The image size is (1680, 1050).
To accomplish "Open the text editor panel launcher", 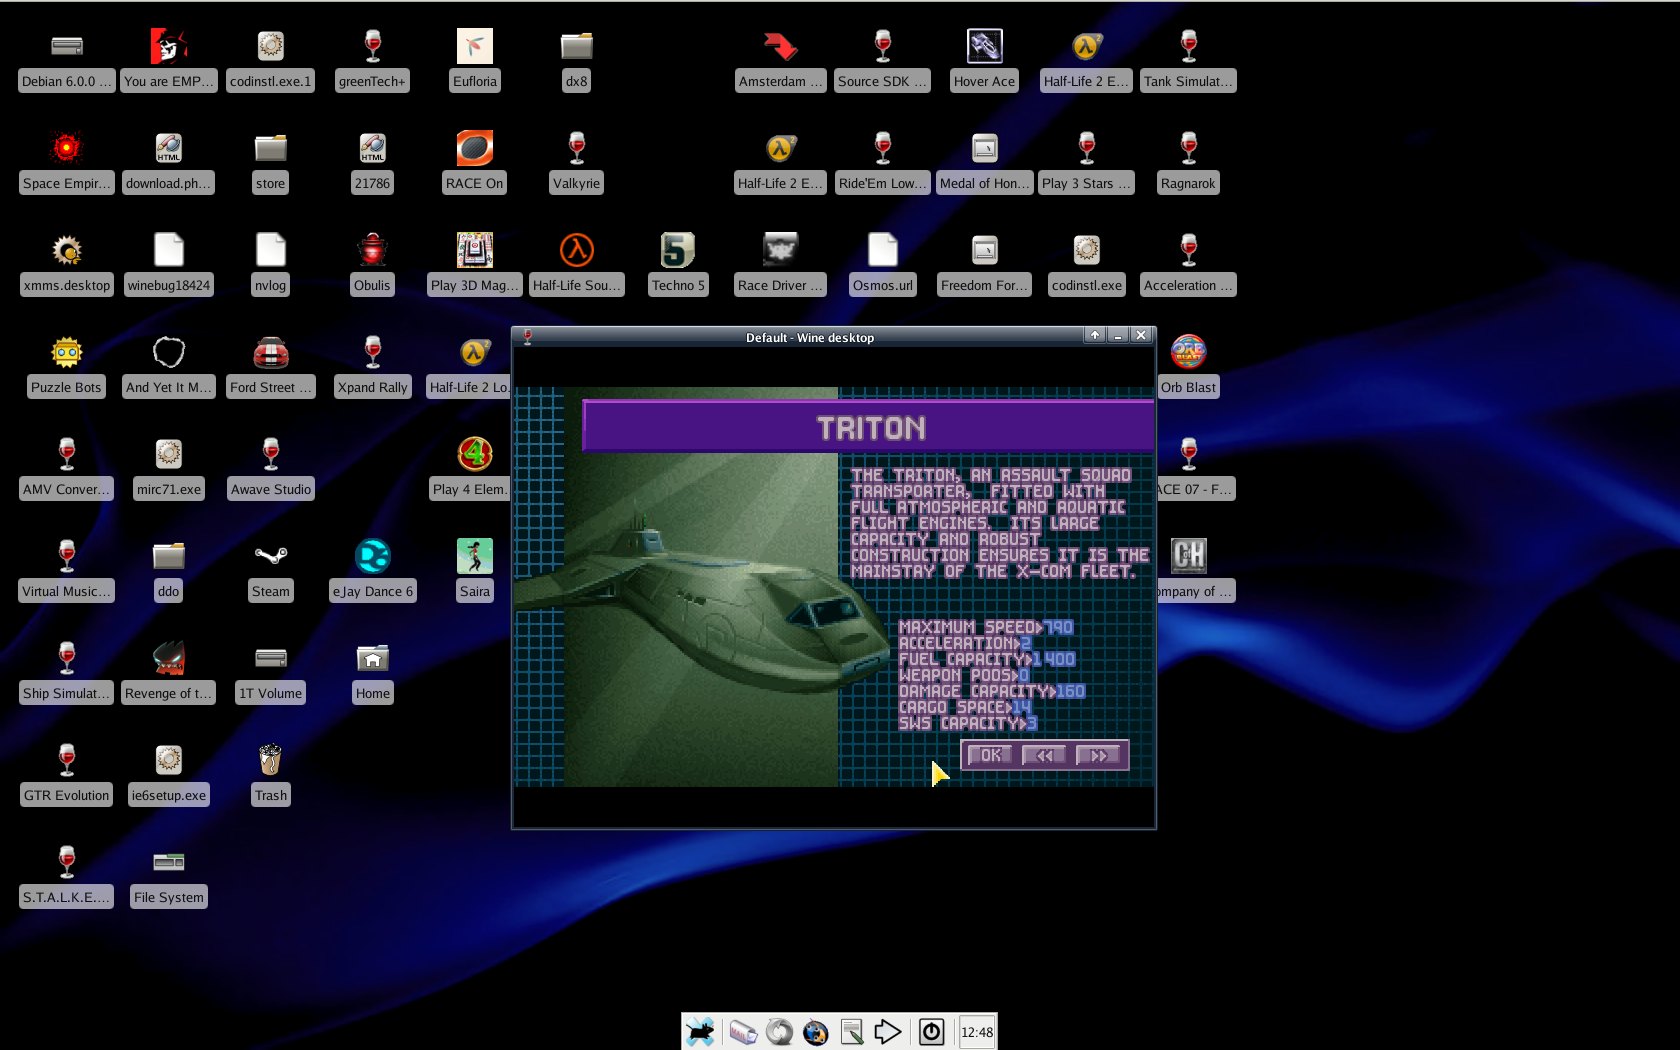I will 852,1031.
